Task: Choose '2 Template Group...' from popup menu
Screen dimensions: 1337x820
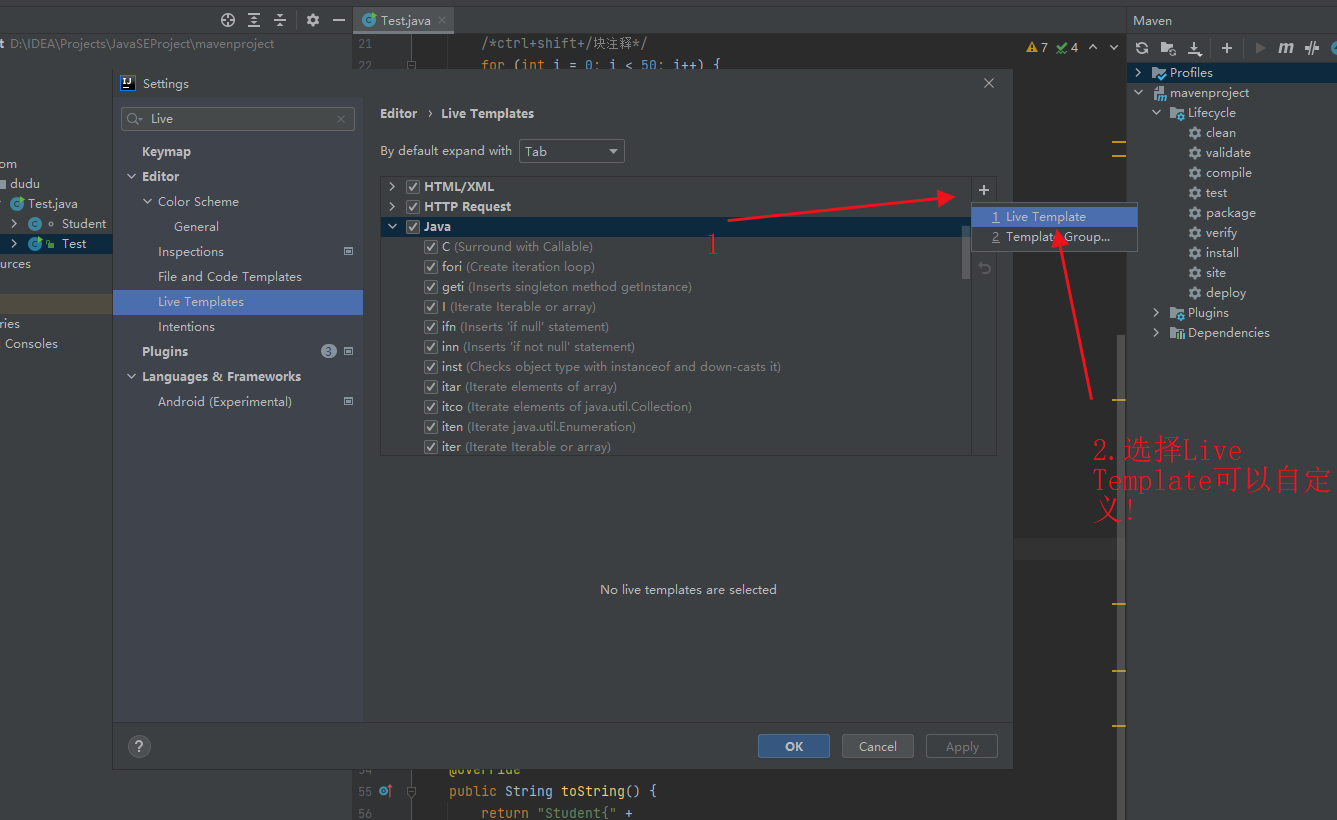Action: pyautogui.click(x=1054, y=237)
